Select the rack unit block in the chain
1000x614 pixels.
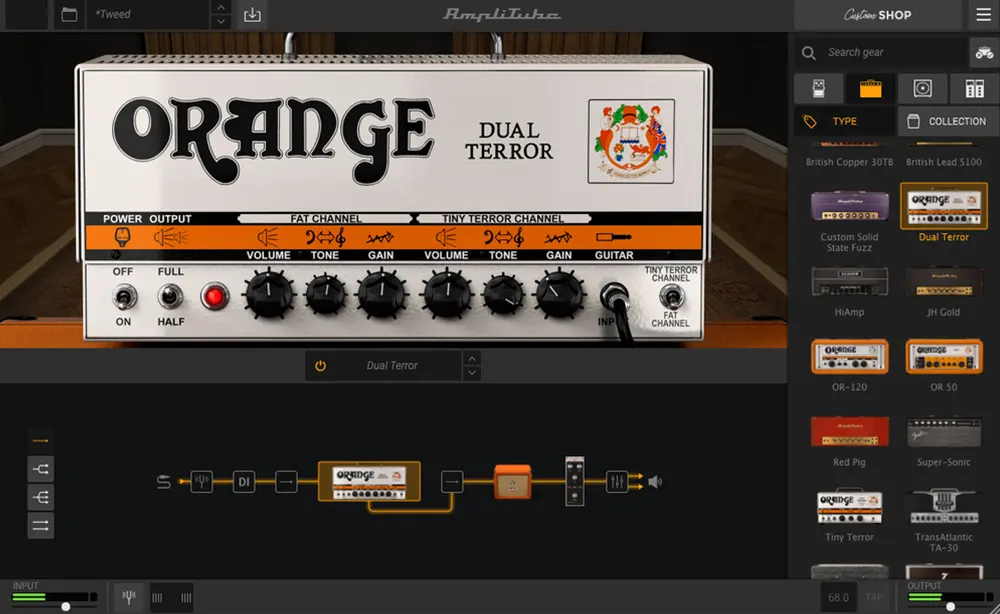click(x=575, y=481)
